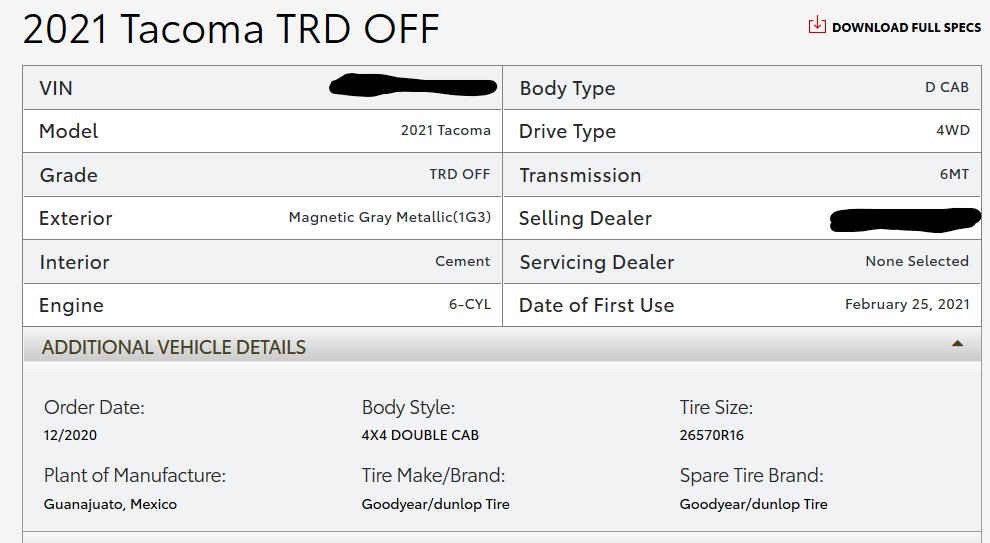Open the DOWNLOAD FULL SPECS link
Image resolution: width=990 pixels, height=543 pixels.
pyautogui.click(x=906, y=27)
